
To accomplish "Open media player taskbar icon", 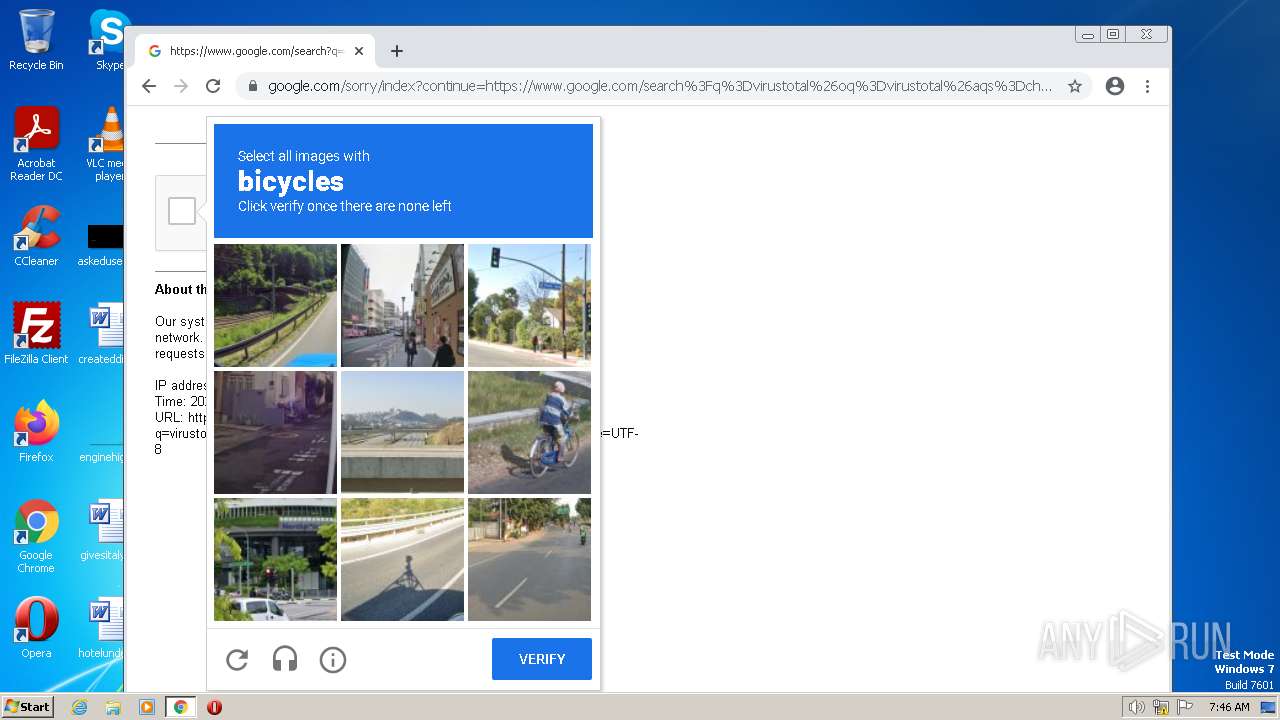I will (x=147, y=707).
